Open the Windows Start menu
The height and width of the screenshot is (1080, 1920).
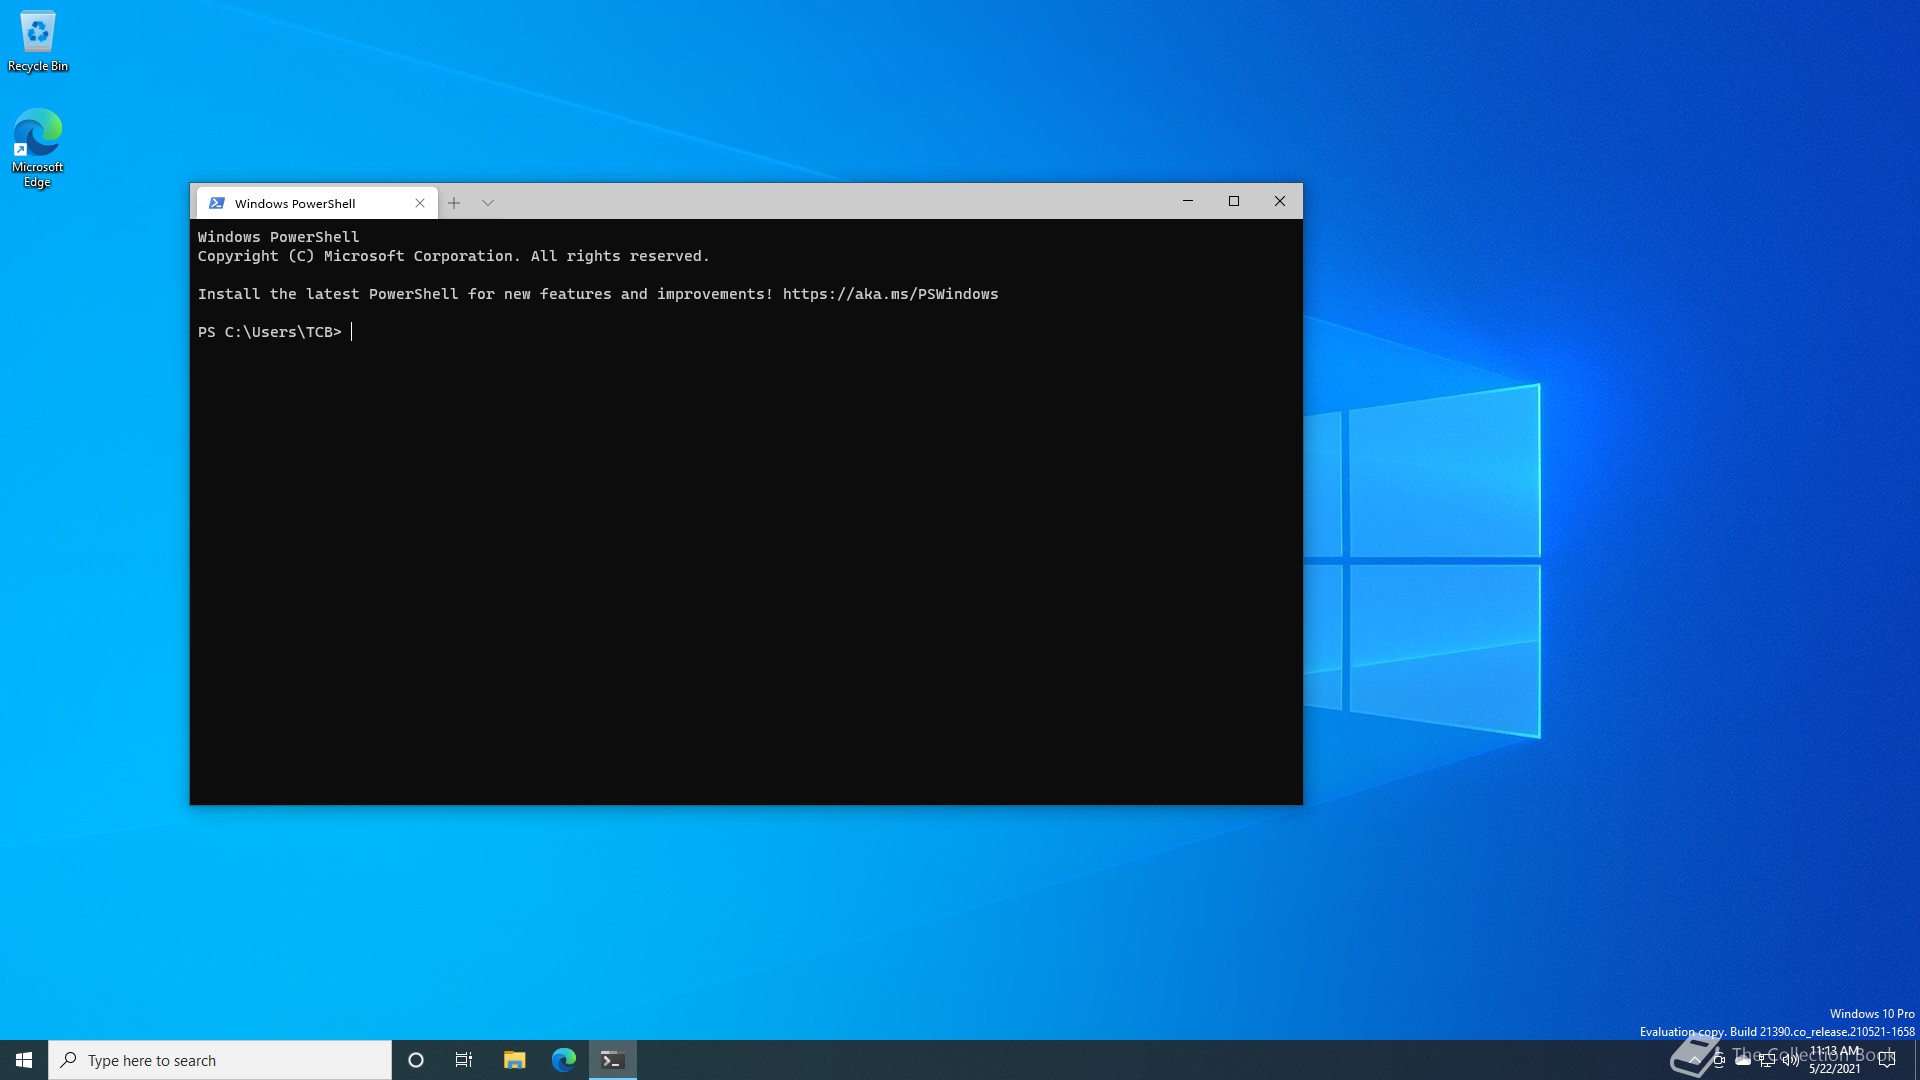click(x=24, y=1060)
